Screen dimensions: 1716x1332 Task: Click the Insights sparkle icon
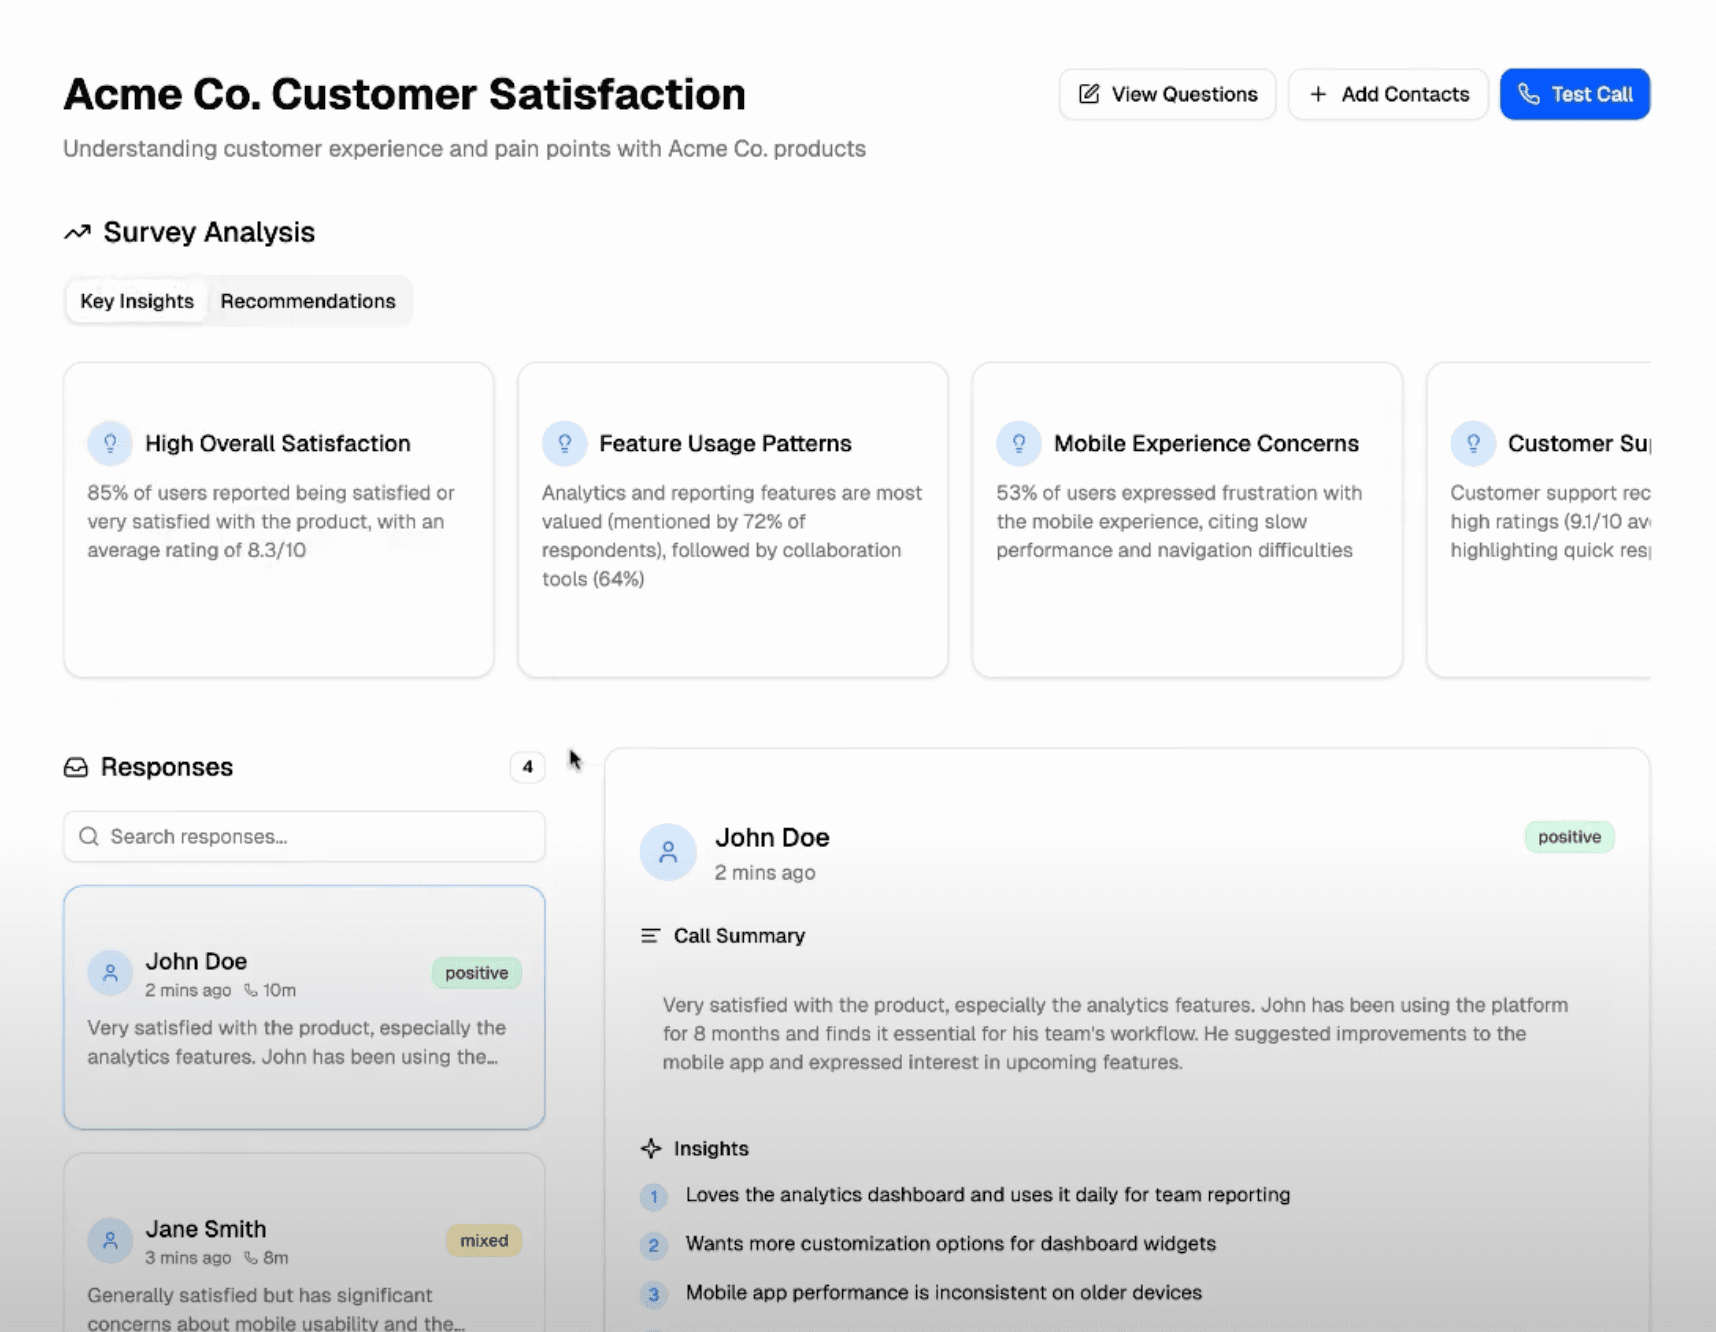[651, 1148]
